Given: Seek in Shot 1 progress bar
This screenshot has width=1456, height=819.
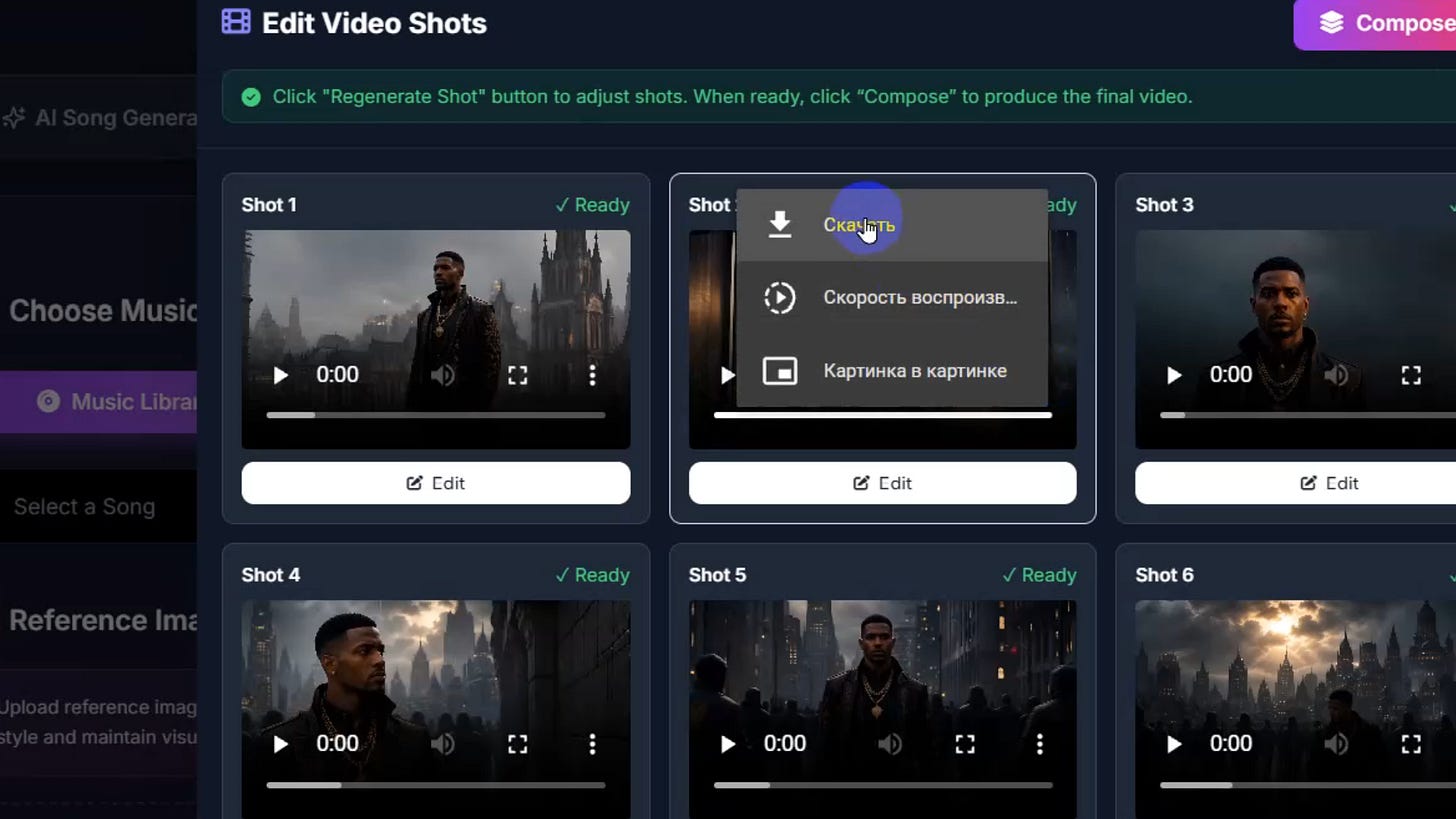Looking at the screenshot, I should [x=436, y=414].
